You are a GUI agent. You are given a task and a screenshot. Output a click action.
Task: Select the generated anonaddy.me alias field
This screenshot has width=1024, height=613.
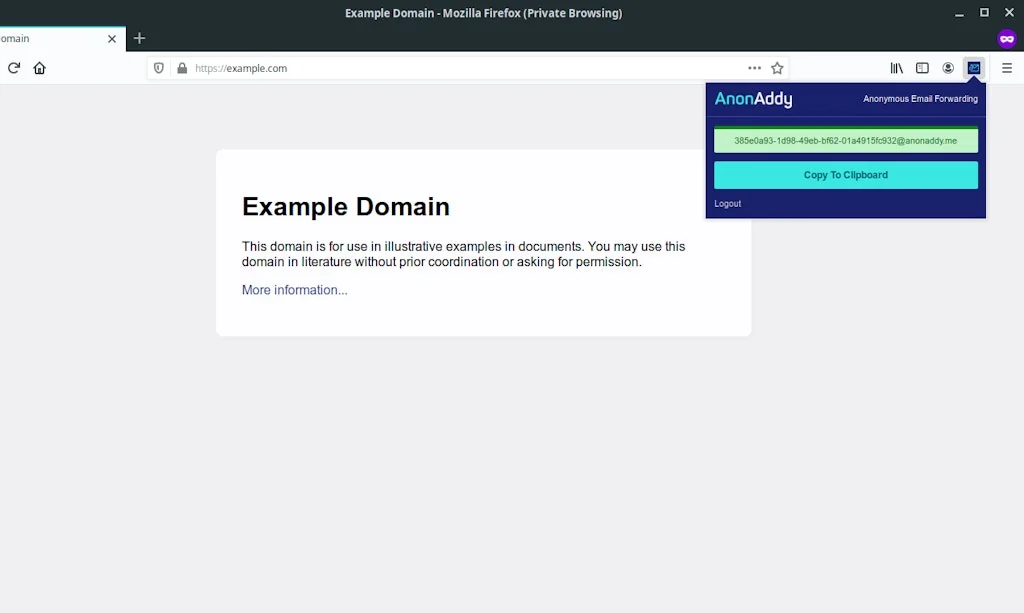(845, 141)
